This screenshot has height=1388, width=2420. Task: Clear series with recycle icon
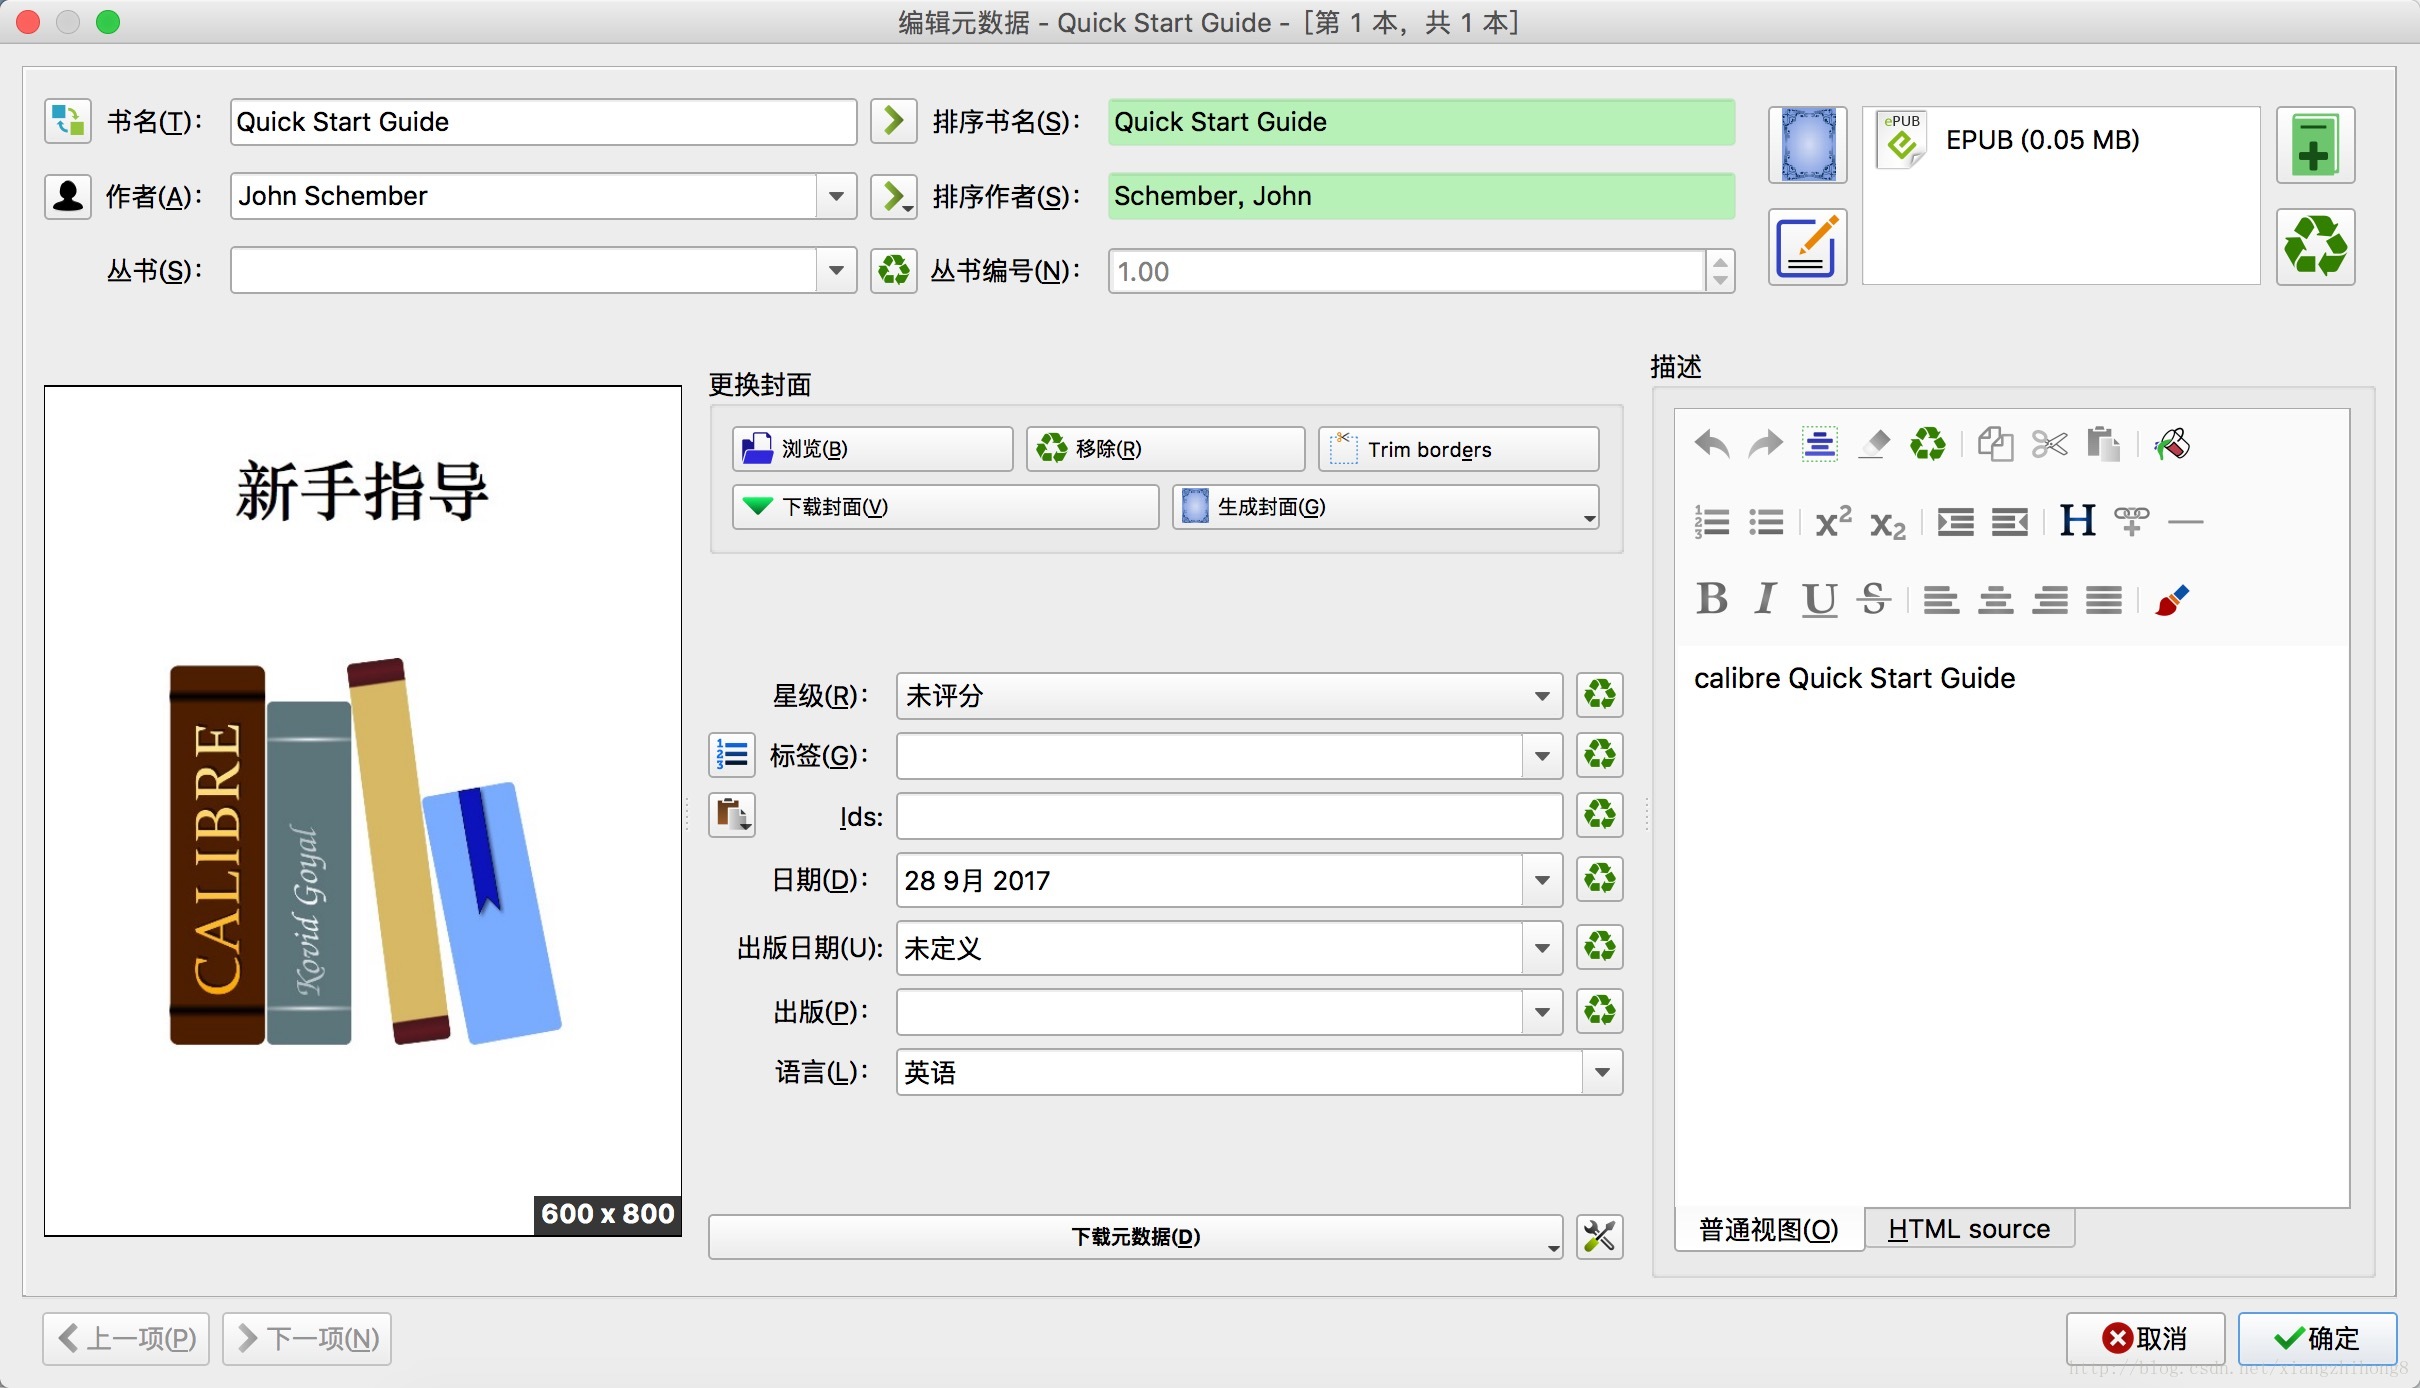(893, 270)
